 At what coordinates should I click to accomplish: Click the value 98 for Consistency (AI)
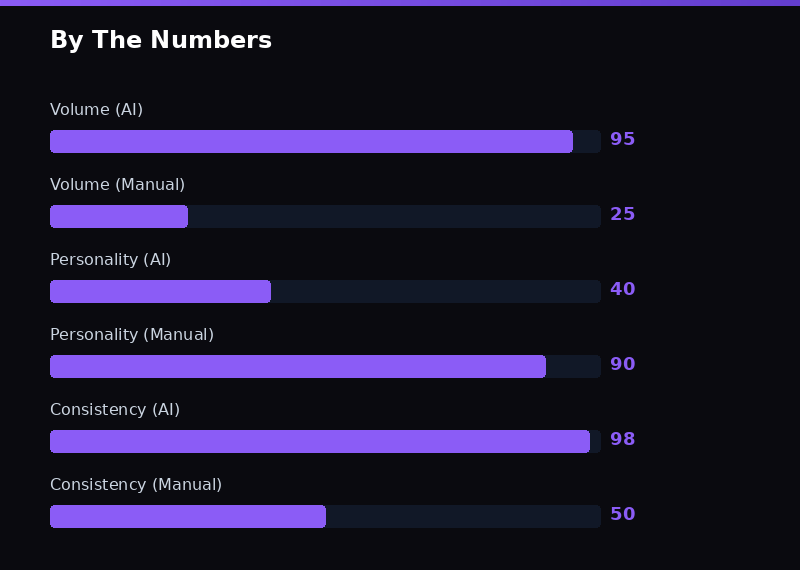pyautogui.click(x=622, y=440)
